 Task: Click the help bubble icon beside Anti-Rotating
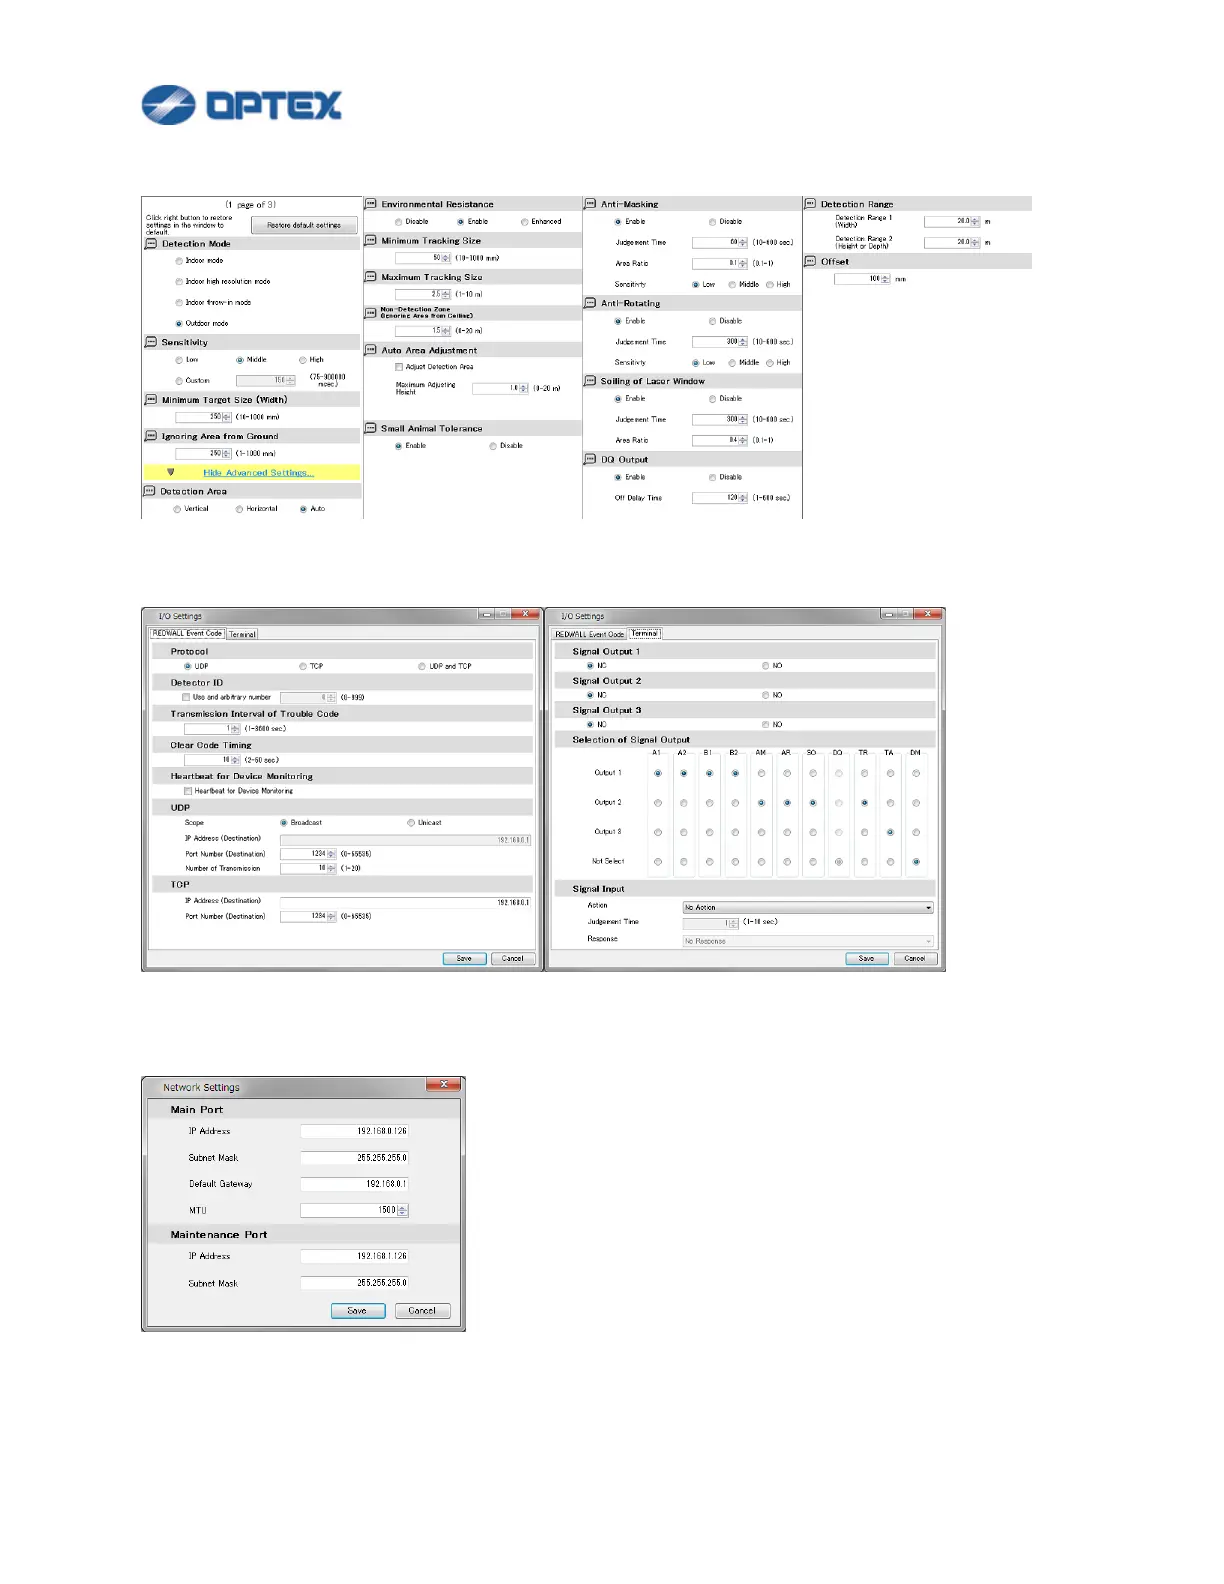(x=590, y=302)
